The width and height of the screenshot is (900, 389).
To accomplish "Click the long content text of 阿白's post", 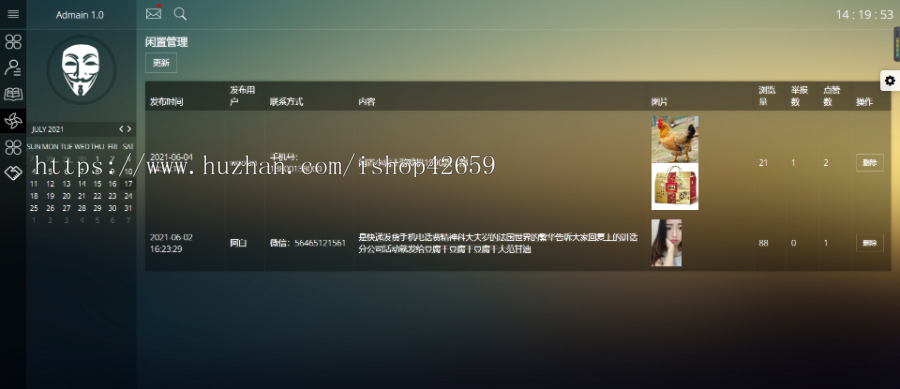I will (498, 243).
